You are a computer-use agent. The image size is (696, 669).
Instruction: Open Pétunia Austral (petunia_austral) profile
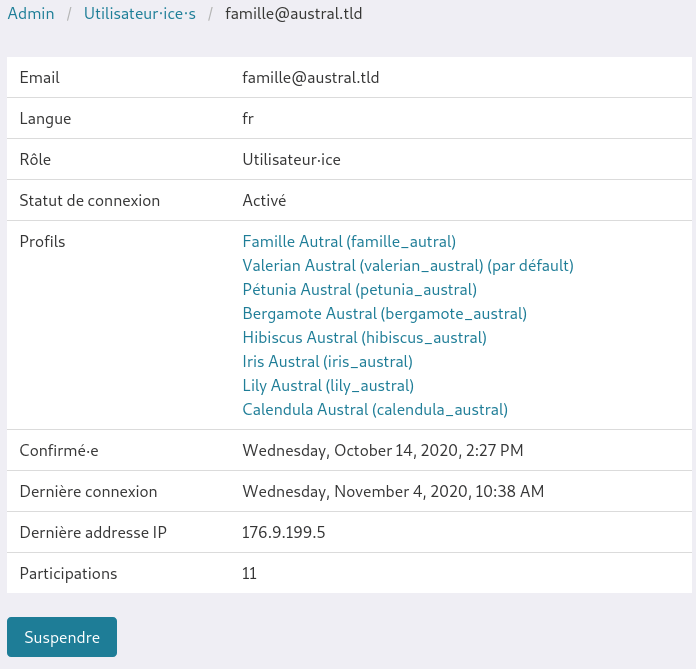360,289
